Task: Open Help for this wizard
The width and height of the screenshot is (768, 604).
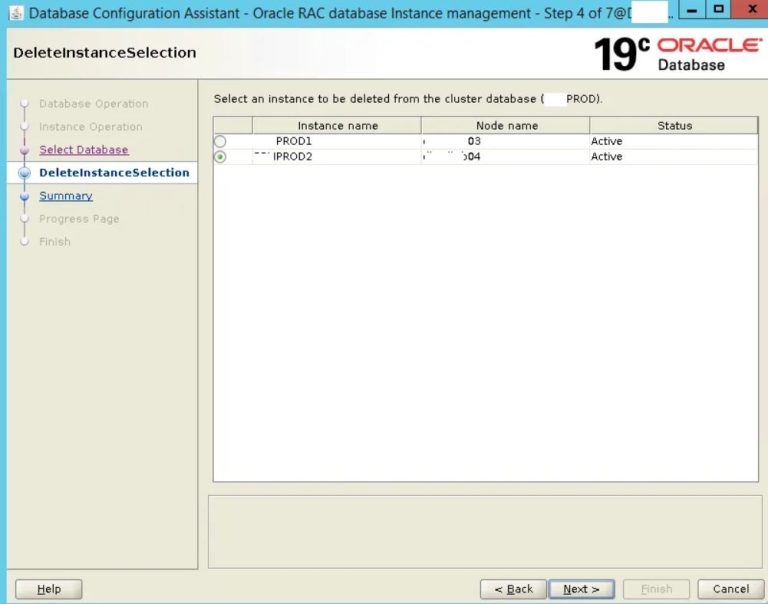Action: click(x=49, y=589)
